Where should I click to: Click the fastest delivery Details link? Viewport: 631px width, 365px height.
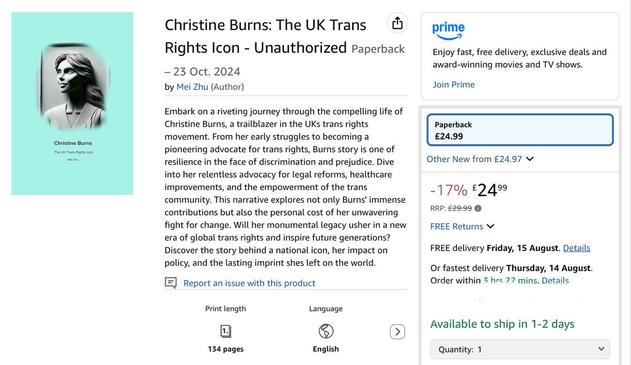coord(555,280)
